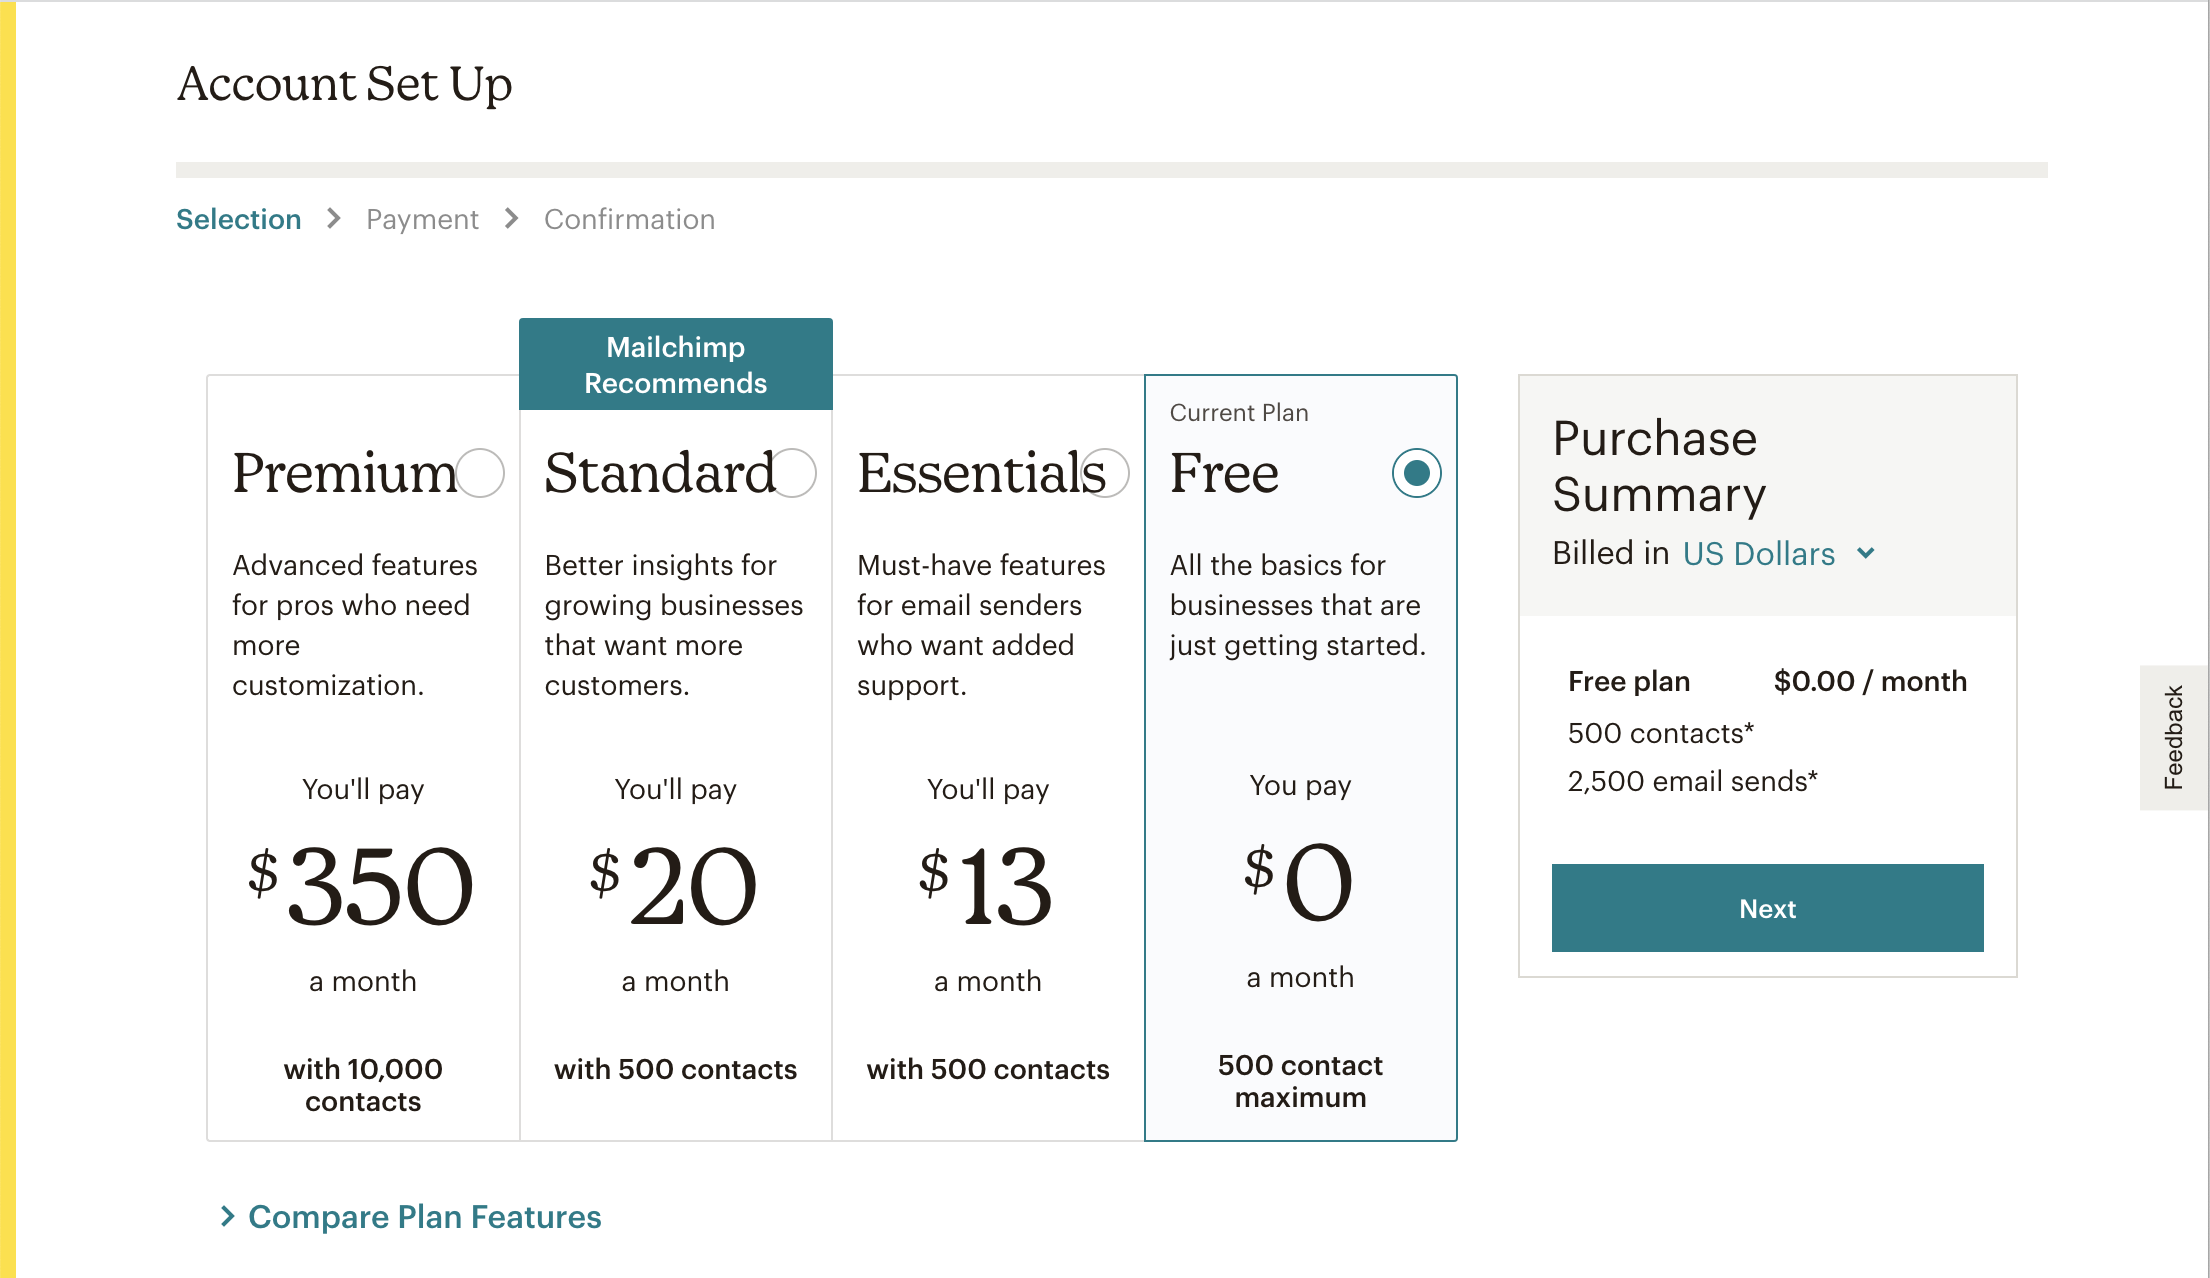Expand Compare Plan Features
Viewport: 2210px width, 1278px height.
(424, 1217)
